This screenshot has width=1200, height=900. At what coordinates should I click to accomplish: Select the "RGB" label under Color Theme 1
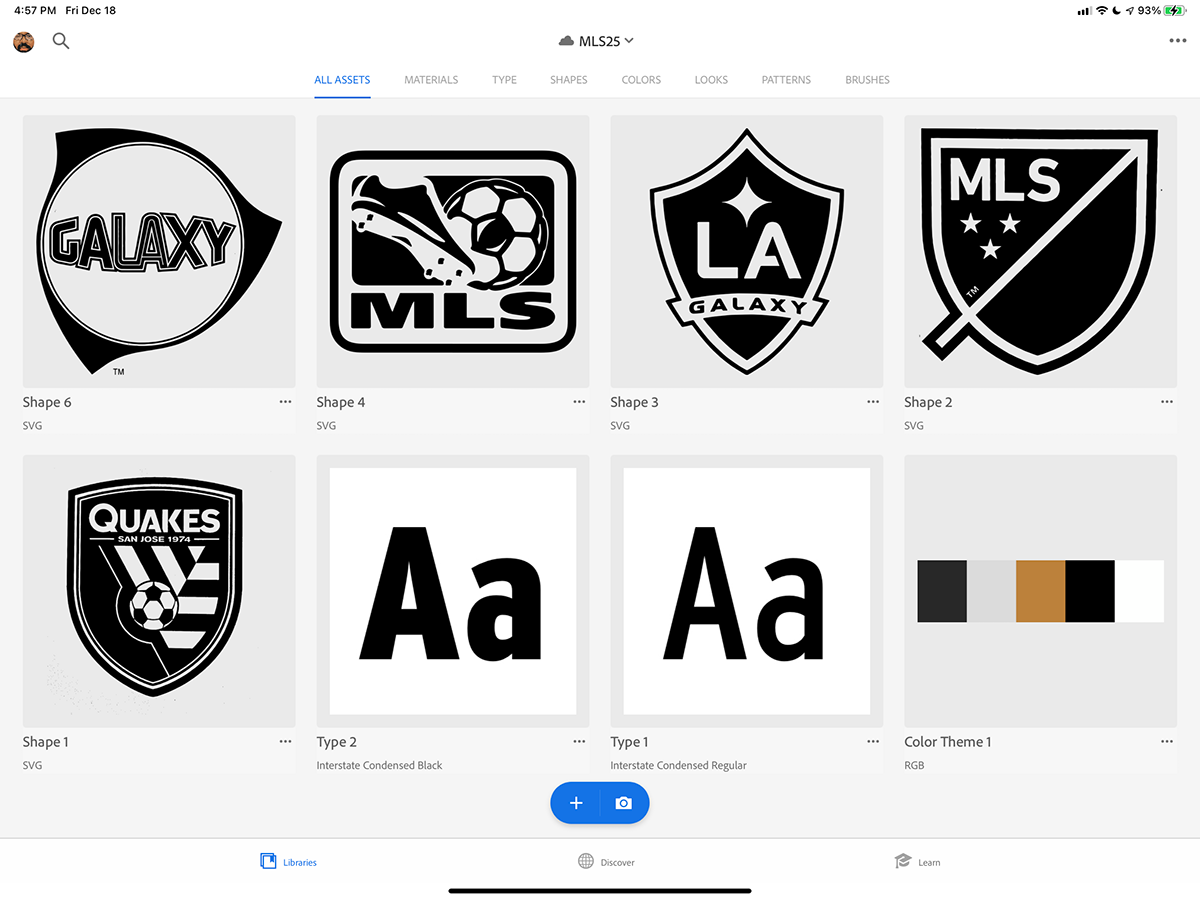coord(914,765)
